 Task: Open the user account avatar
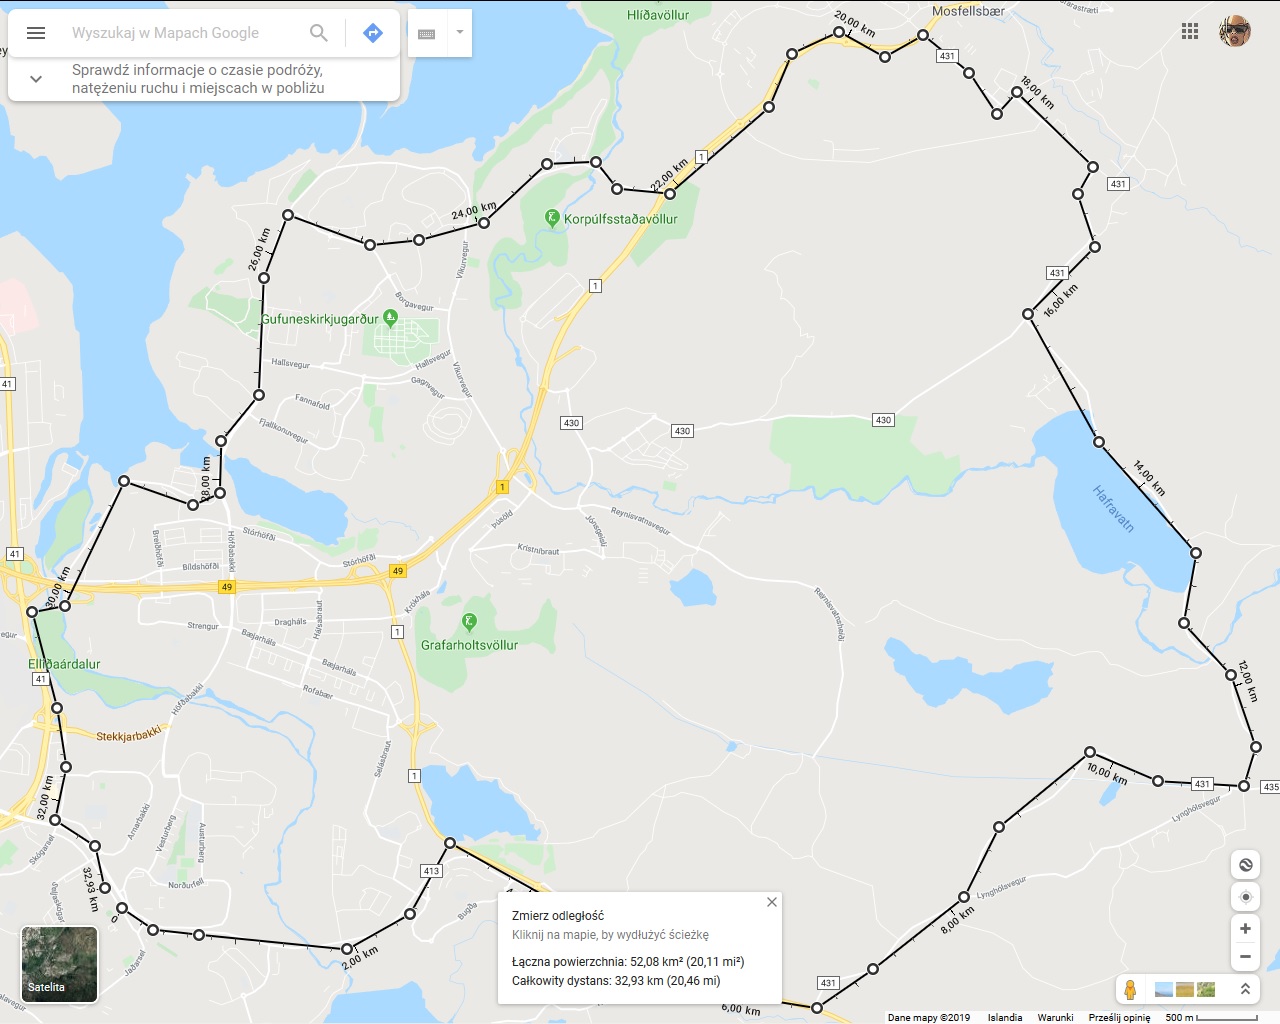[1235, 31]
